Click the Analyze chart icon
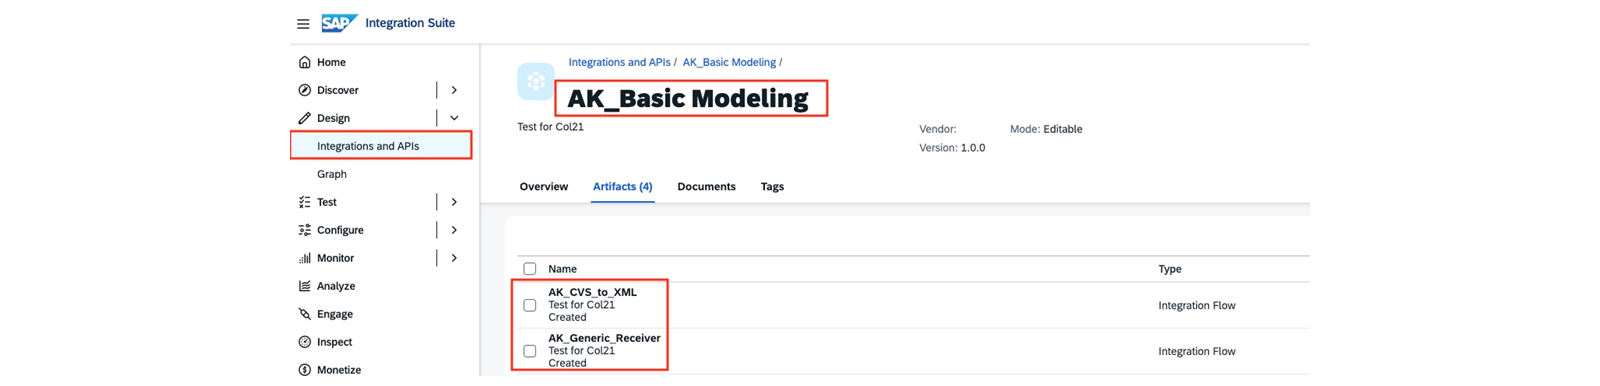Viewport: 1600px width, 386px height. click(x=304, y=286)
